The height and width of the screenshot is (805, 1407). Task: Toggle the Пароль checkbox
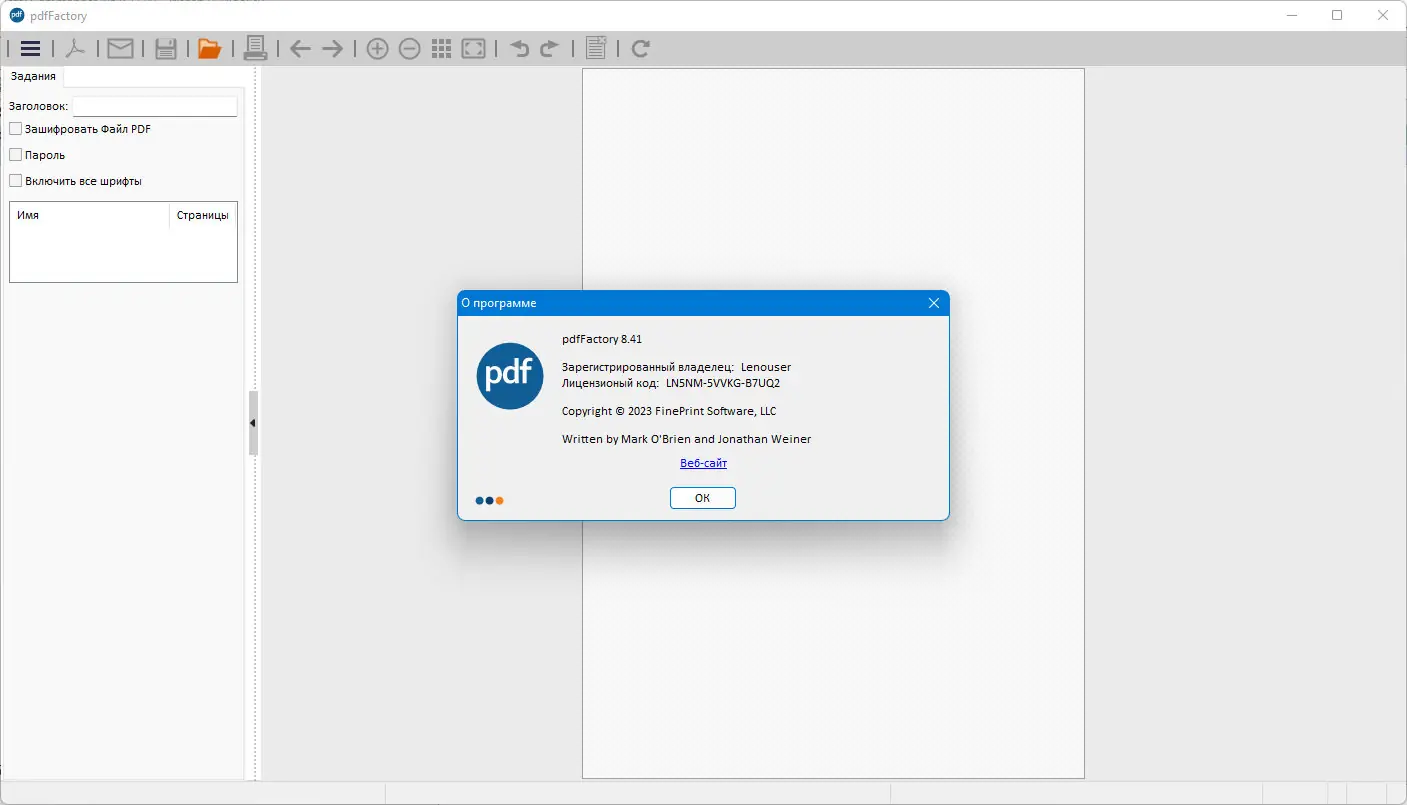click(x=15, y=155)
